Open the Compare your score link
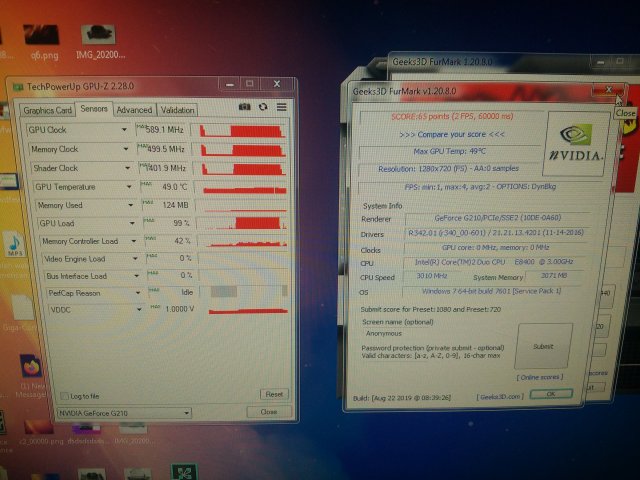Image resolution: width=640 pixels, height=480 pixels. (x=452, y=134)
